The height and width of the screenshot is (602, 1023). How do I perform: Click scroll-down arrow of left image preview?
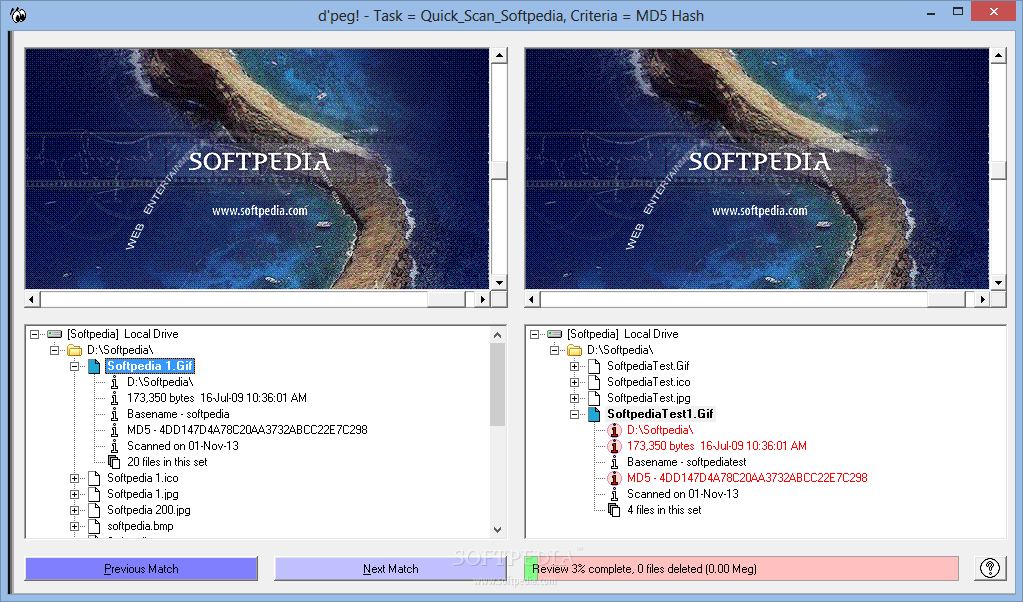click(499, 282)
